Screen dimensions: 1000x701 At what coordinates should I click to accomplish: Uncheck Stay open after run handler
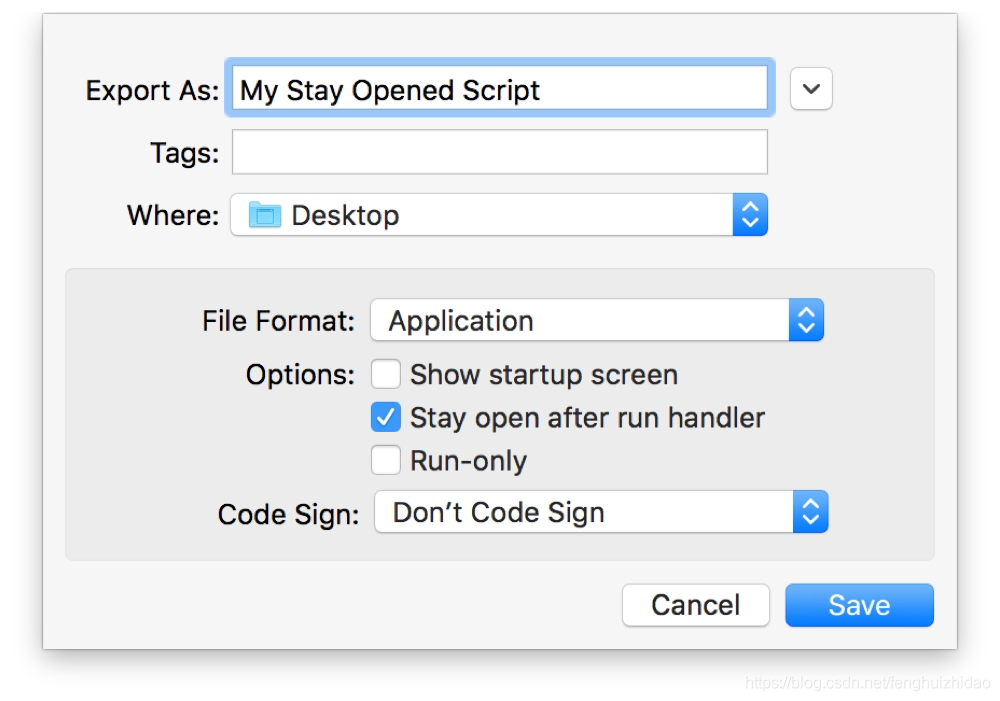pos(386,417)
